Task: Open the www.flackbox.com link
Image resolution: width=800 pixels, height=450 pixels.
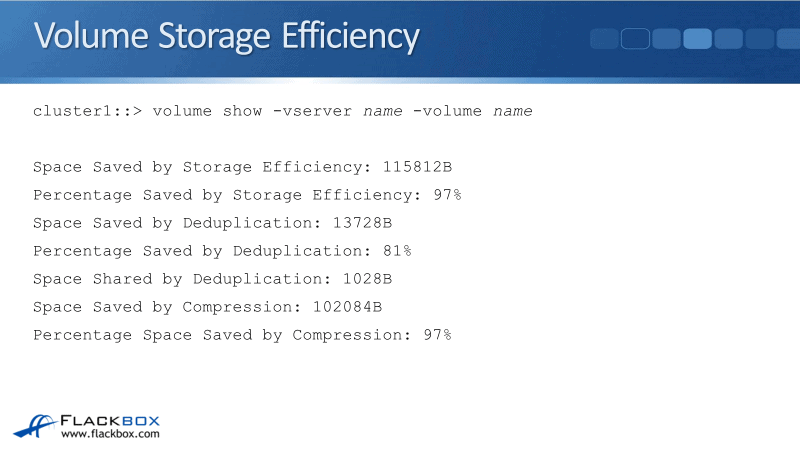Action: 110,434
